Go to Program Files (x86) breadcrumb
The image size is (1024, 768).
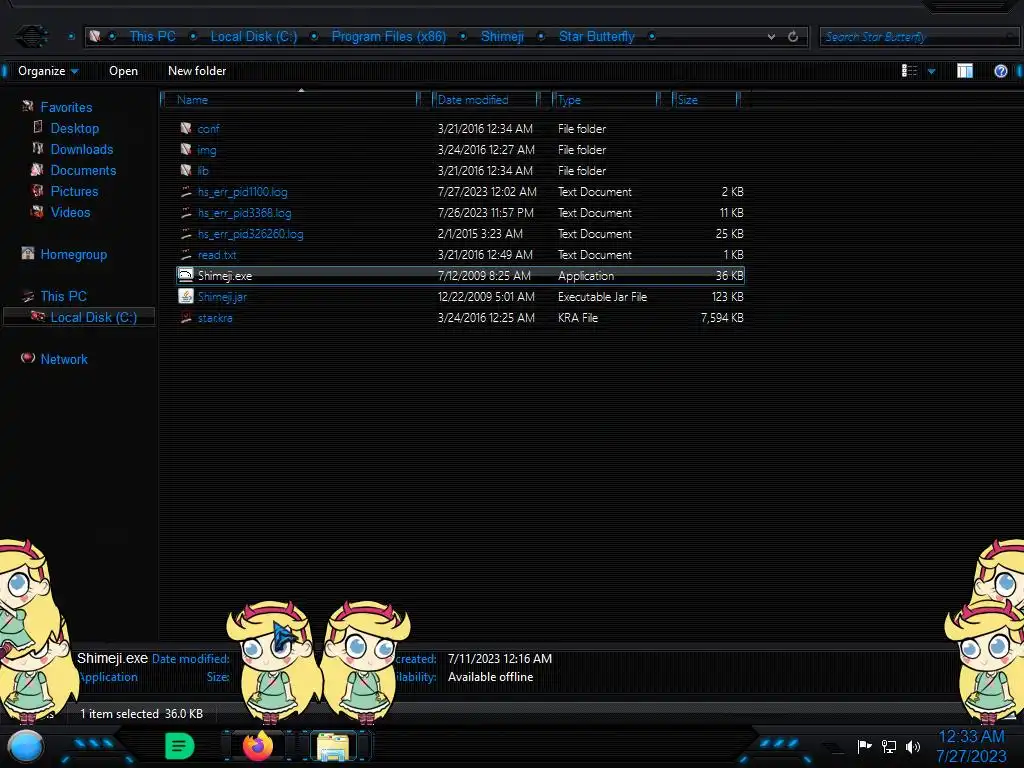389,37
